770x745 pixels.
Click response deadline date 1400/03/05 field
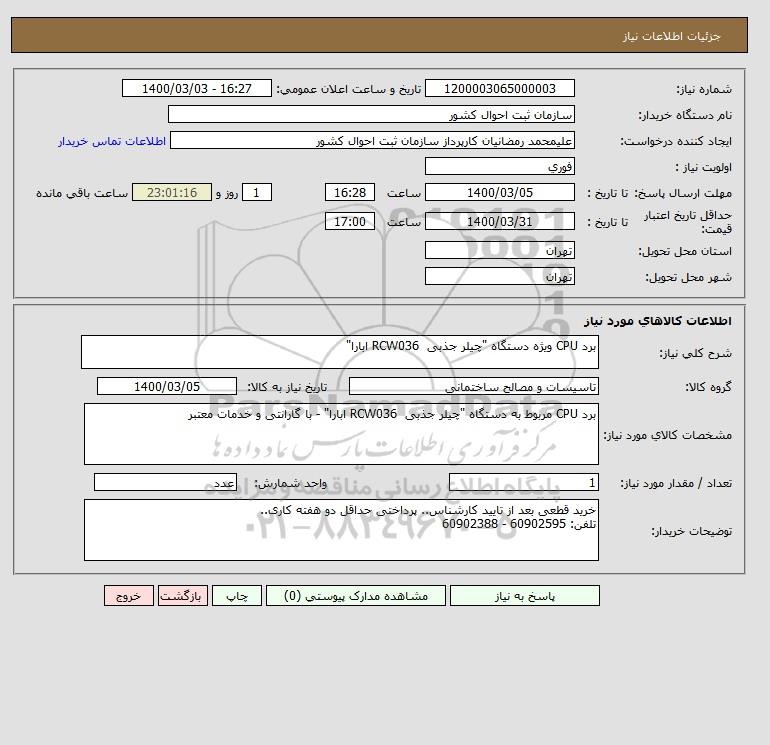(499, 193)
